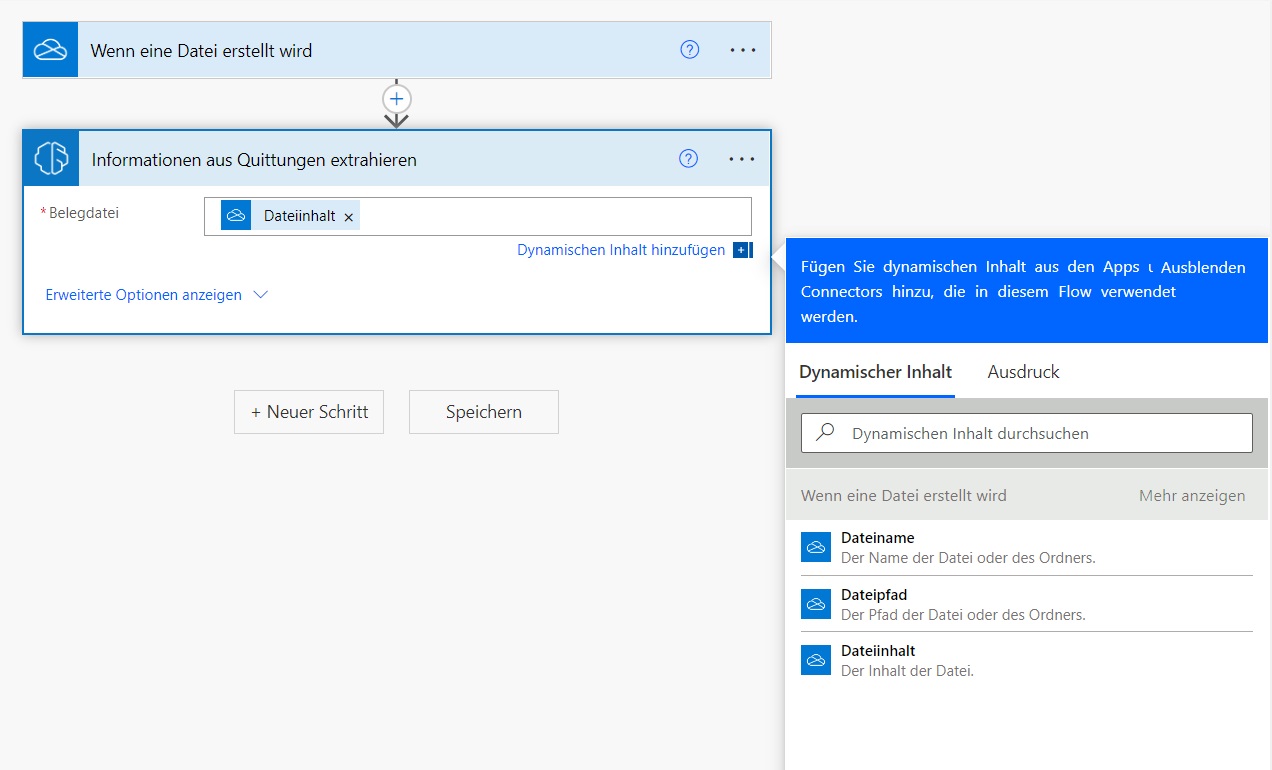Open help for 'Informationen aus Quittungen extrahieren'
The image size is (1272, 770).
point(688,159)
